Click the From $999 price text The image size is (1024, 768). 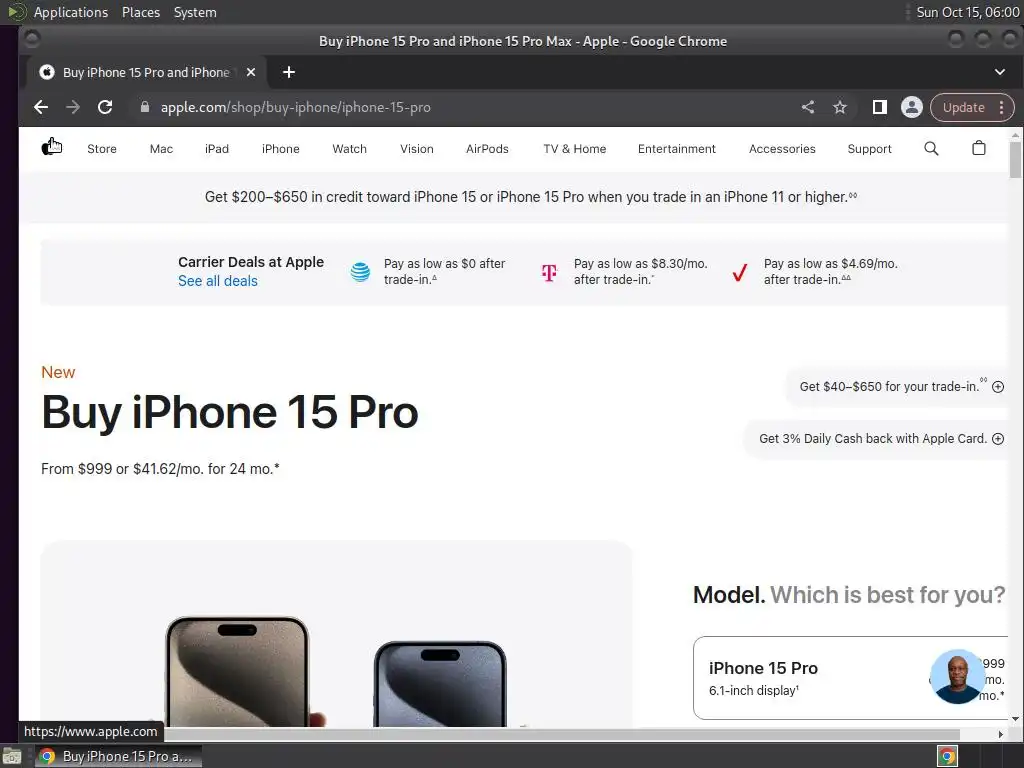click(x=160, y=469)
